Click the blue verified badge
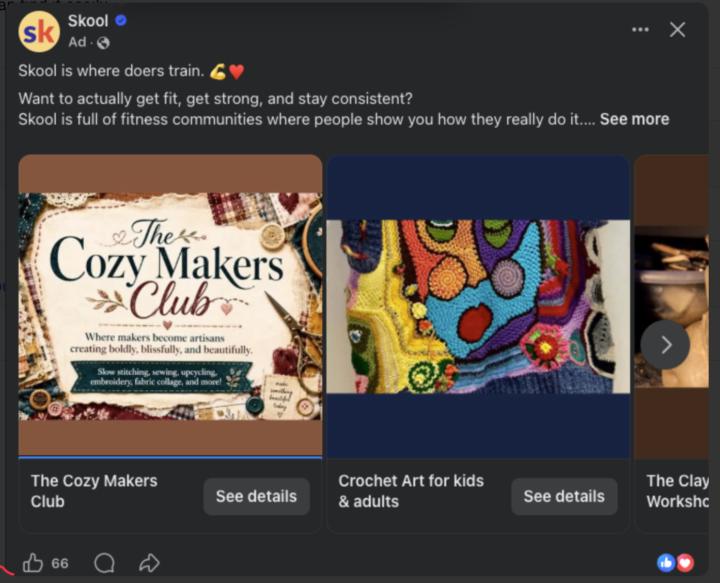The height and width of the screenshot is (583, 720). click(x=121, y=21)
